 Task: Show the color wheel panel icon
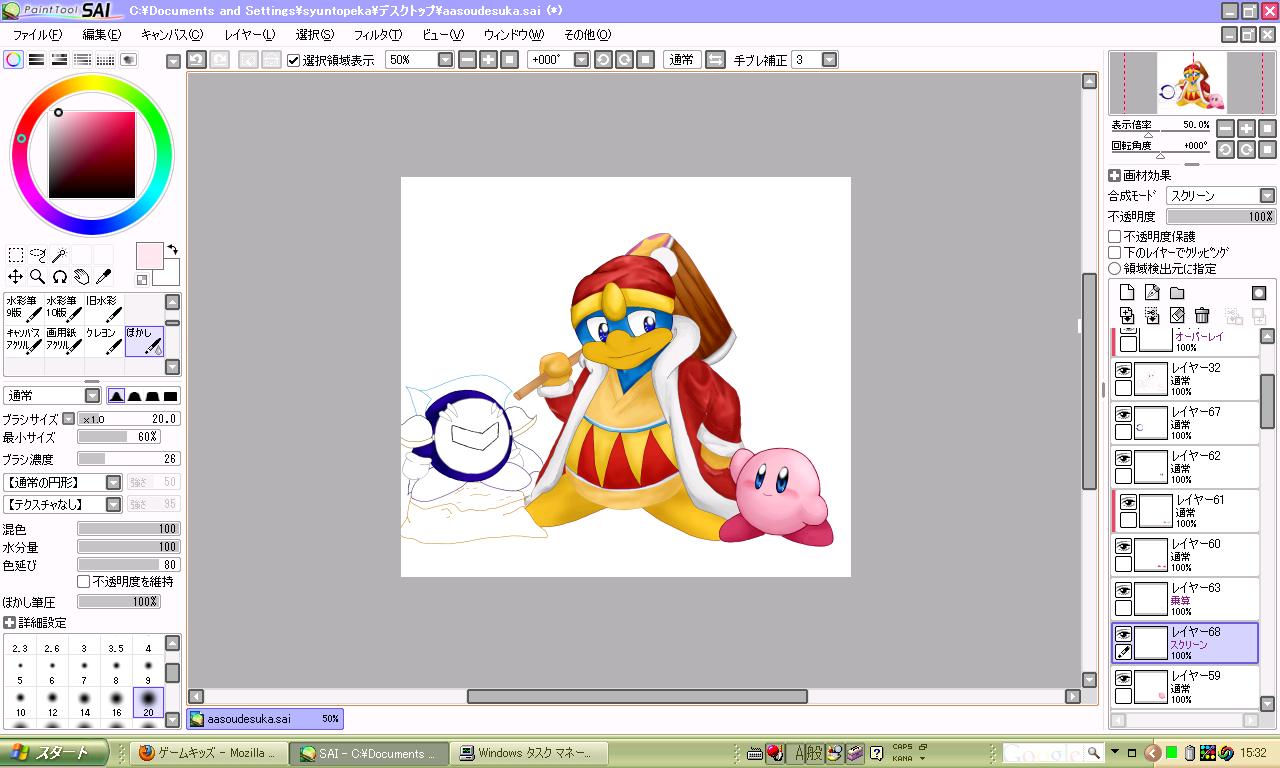click(13, 60)
